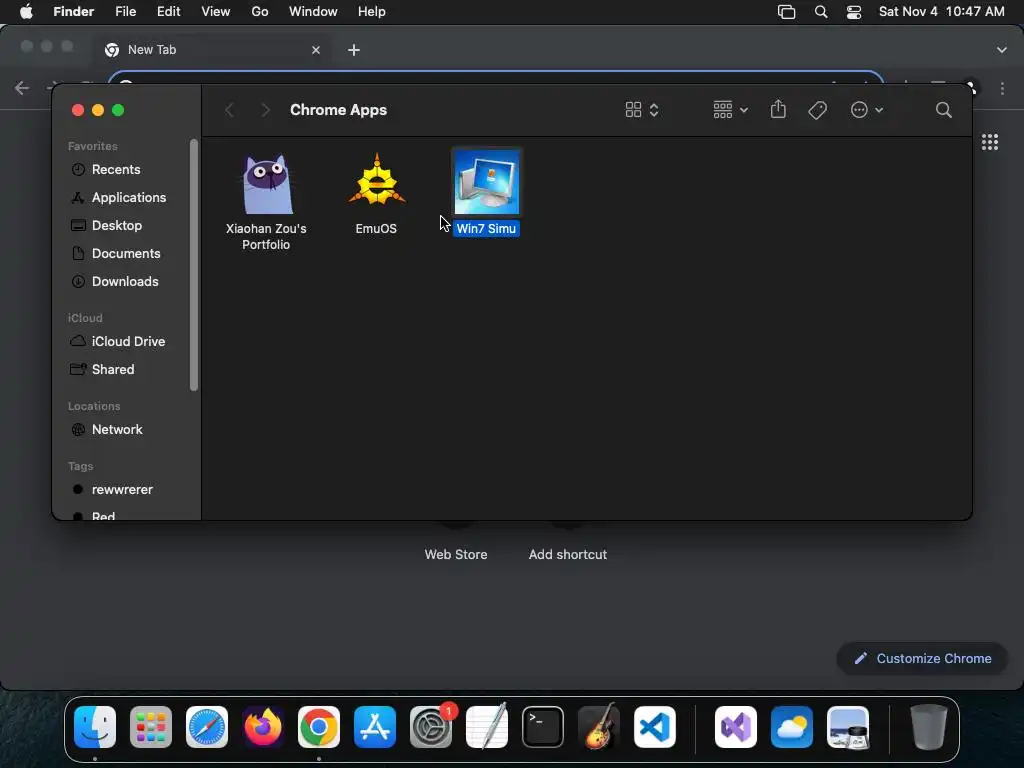Go forward in Finder history
1024x768 pixels.
click(x=264, y=110)
